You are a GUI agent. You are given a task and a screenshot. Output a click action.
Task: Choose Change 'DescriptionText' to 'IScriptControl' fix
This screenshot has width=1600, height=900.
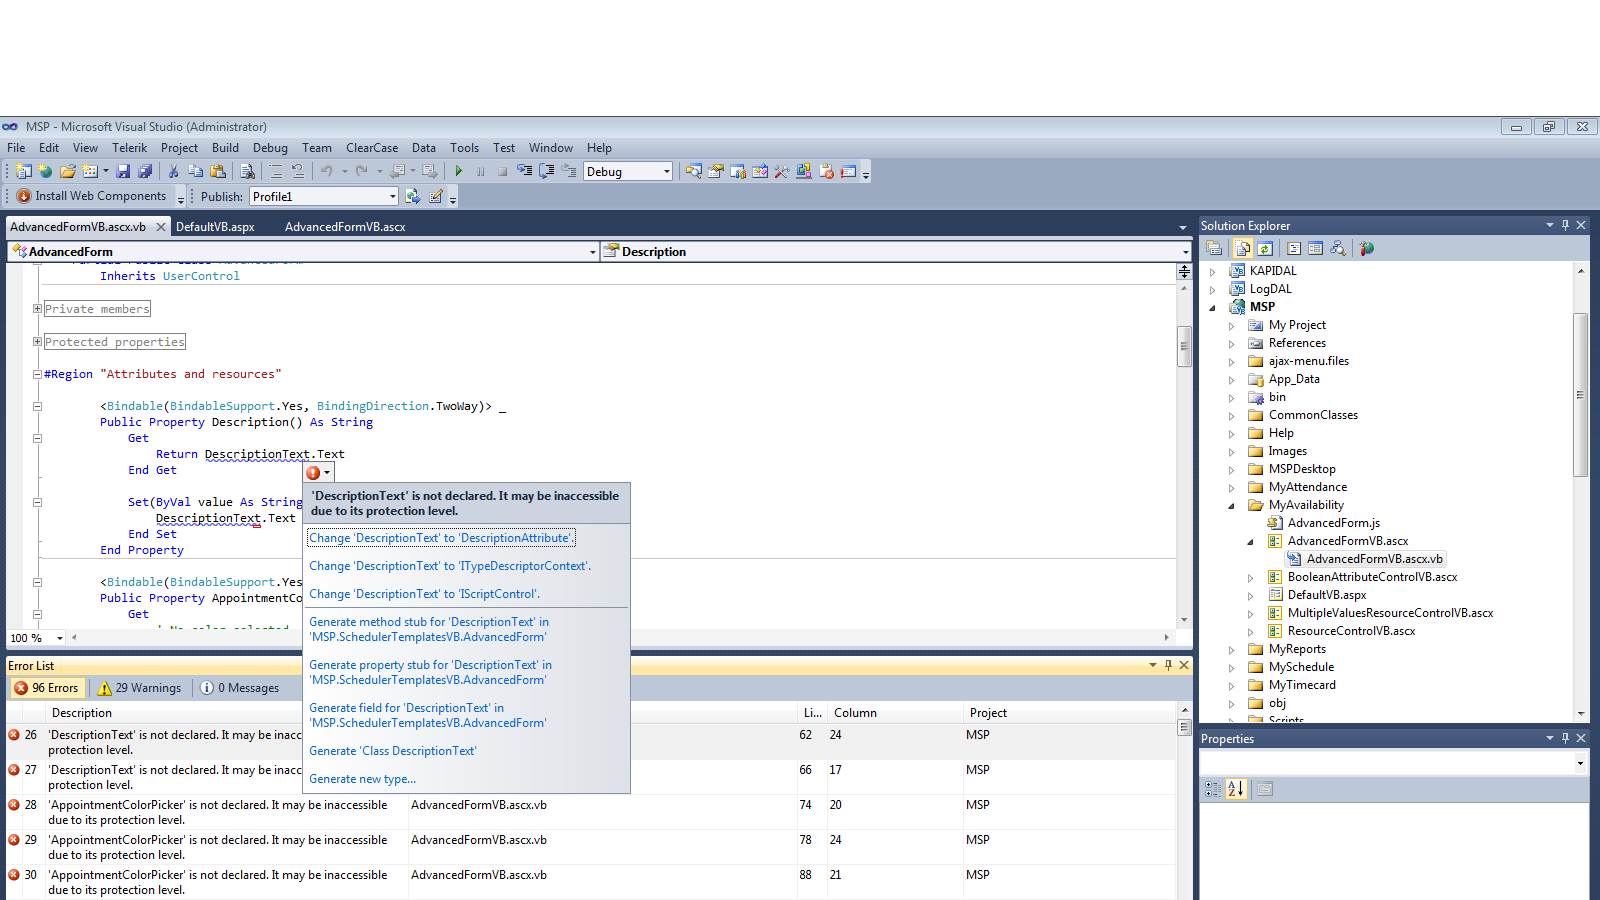pos(424,594)
